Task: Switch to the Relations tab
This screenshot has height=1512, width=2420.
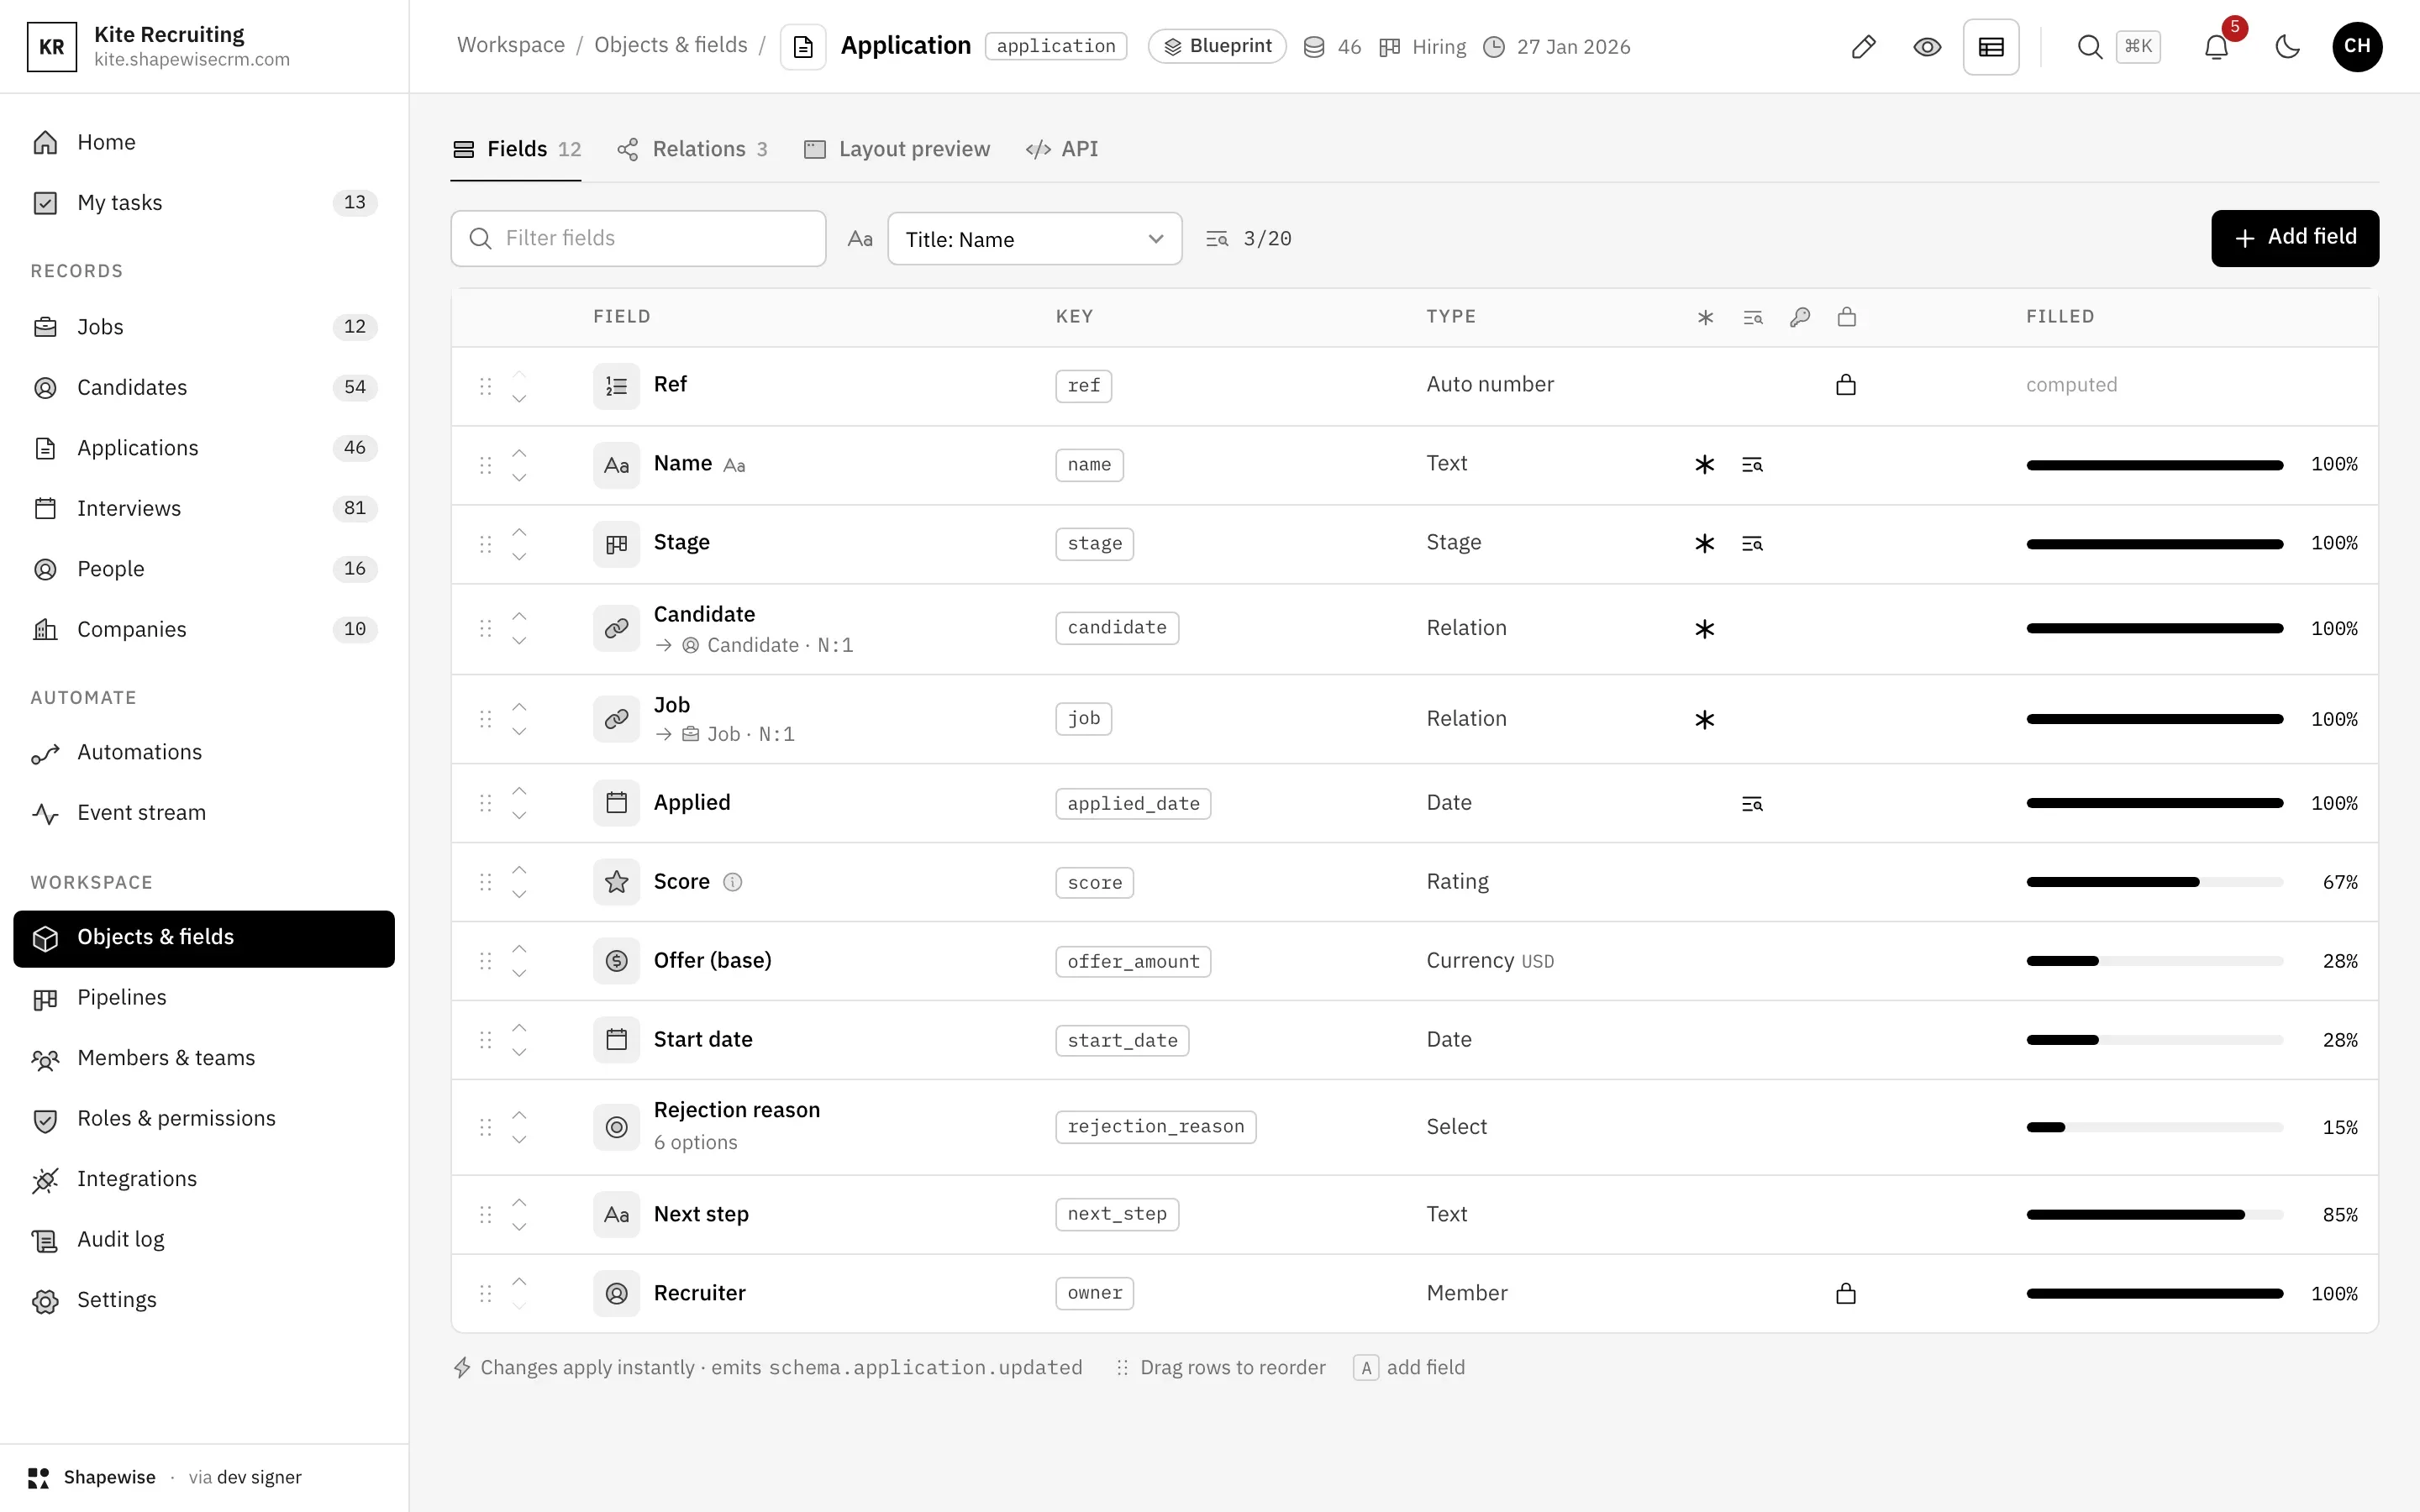Action: [x=692, y=149]
